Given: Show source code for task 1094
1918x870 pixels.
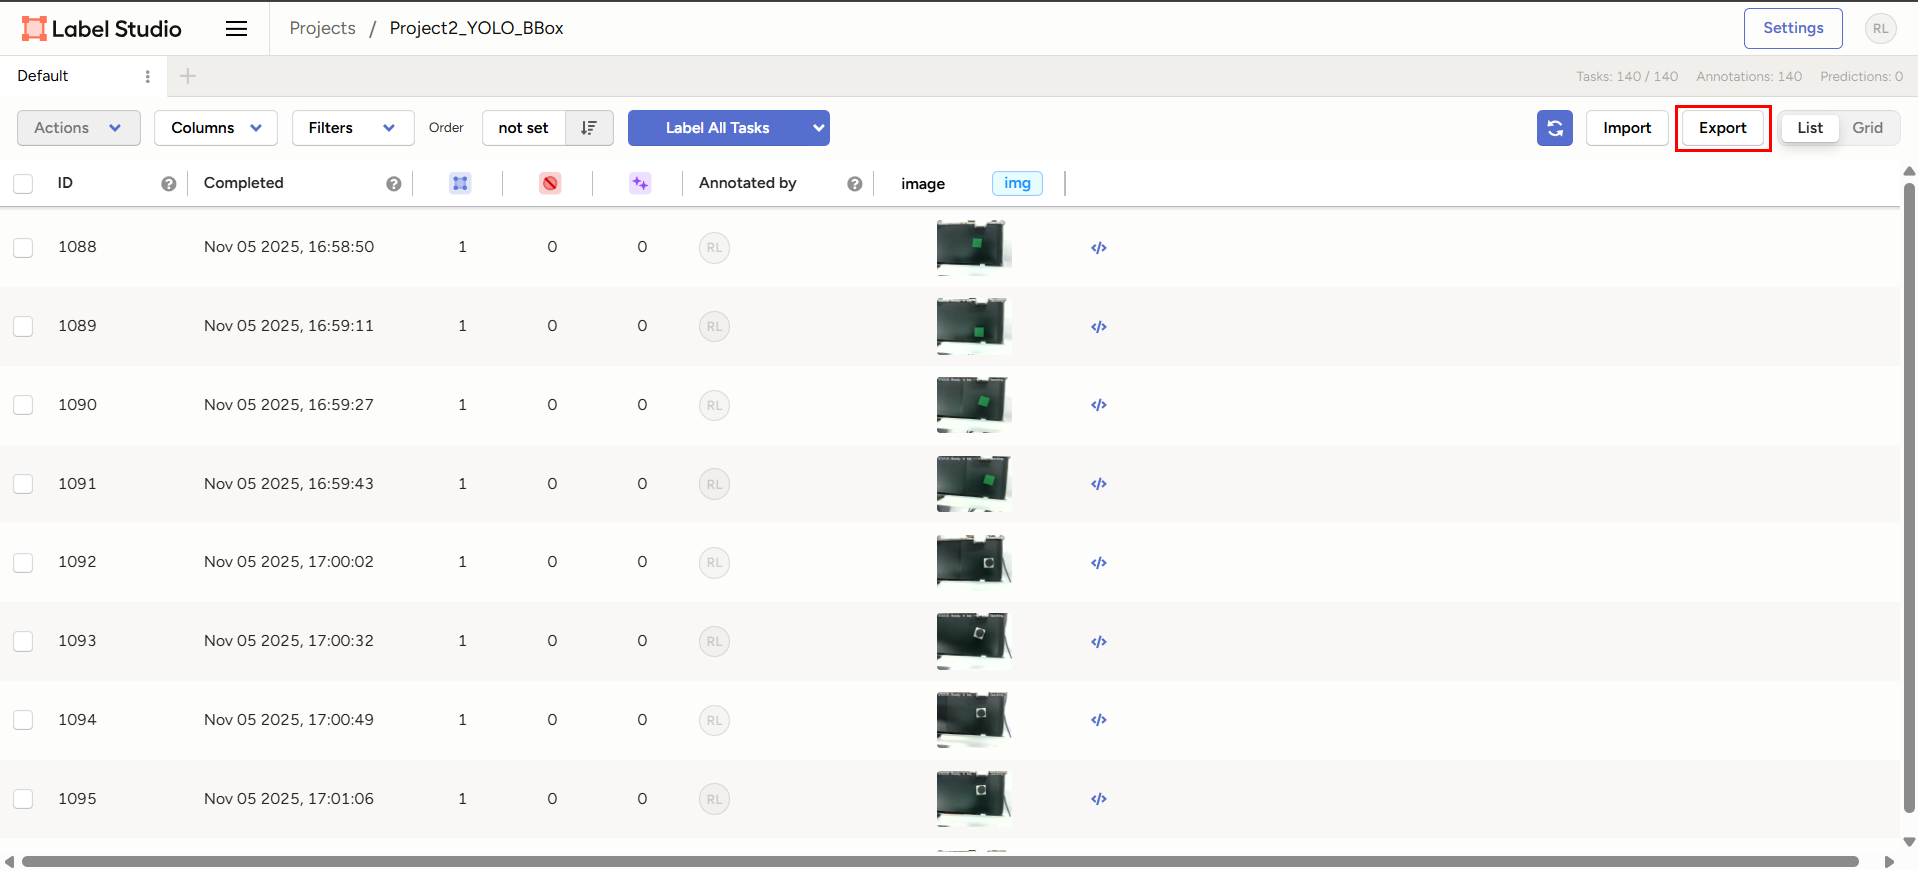Looking at the screenshot, I should (1099, 720).
